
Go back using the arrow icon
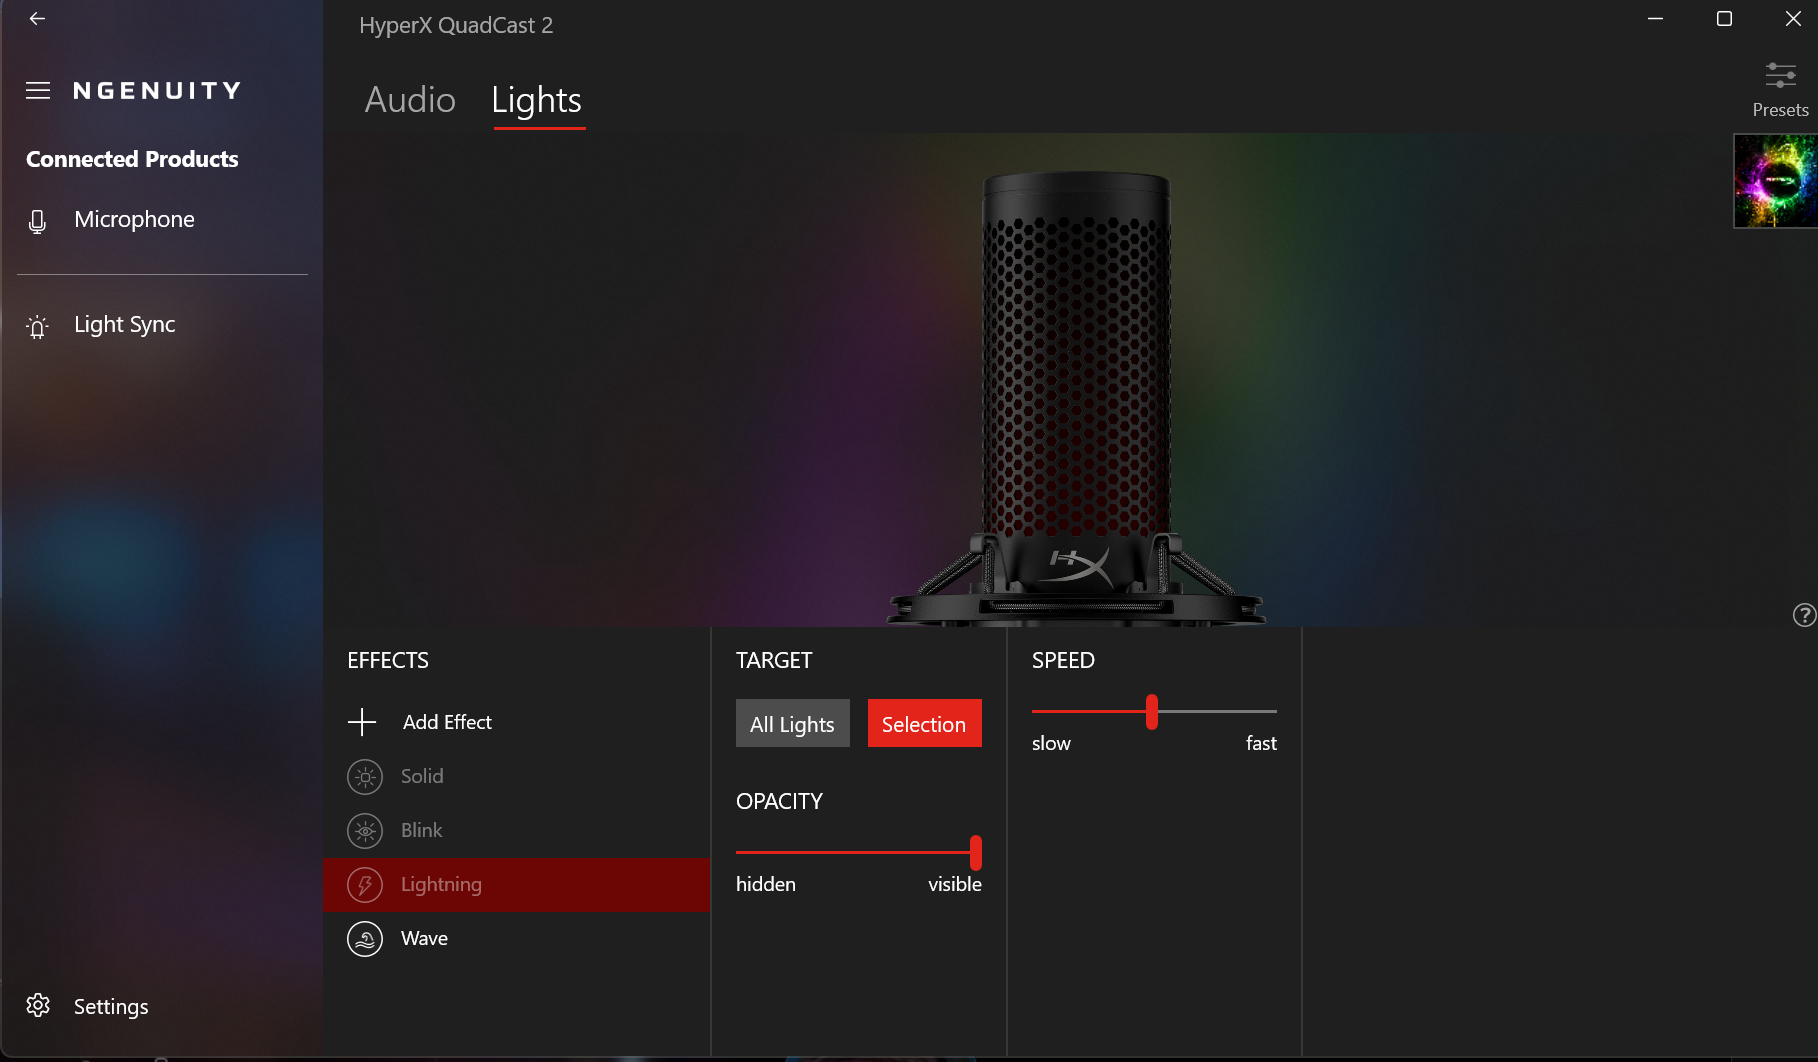37,18
